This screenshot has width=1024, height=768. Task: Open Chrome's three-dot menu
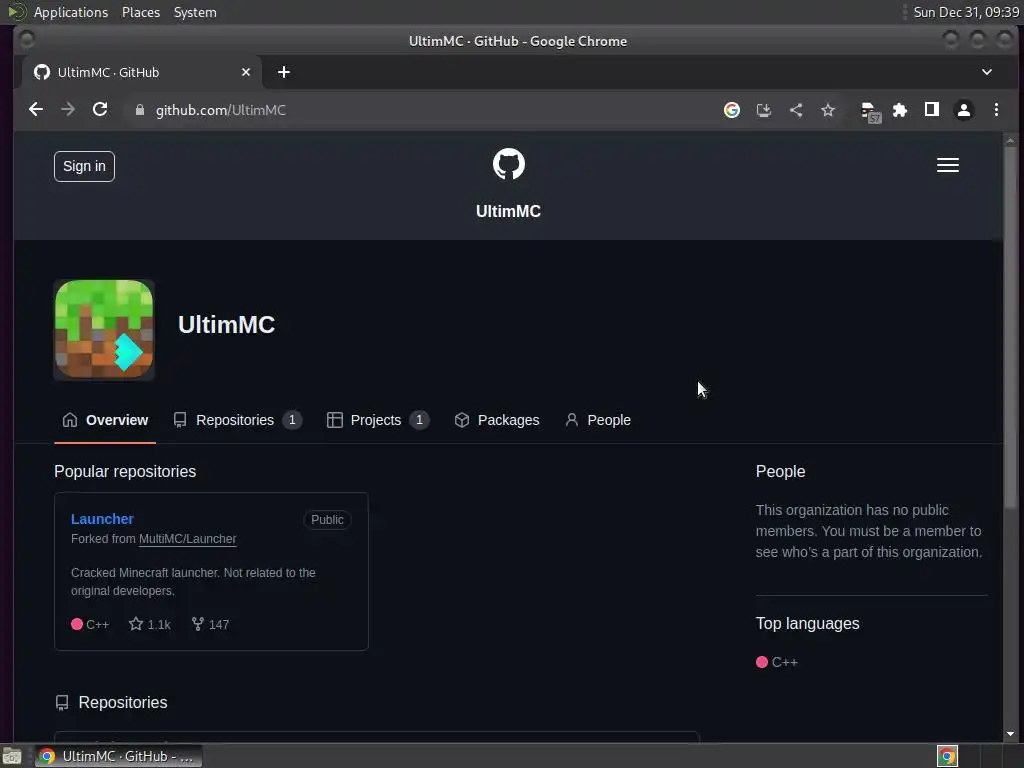(x=996, y=110)
